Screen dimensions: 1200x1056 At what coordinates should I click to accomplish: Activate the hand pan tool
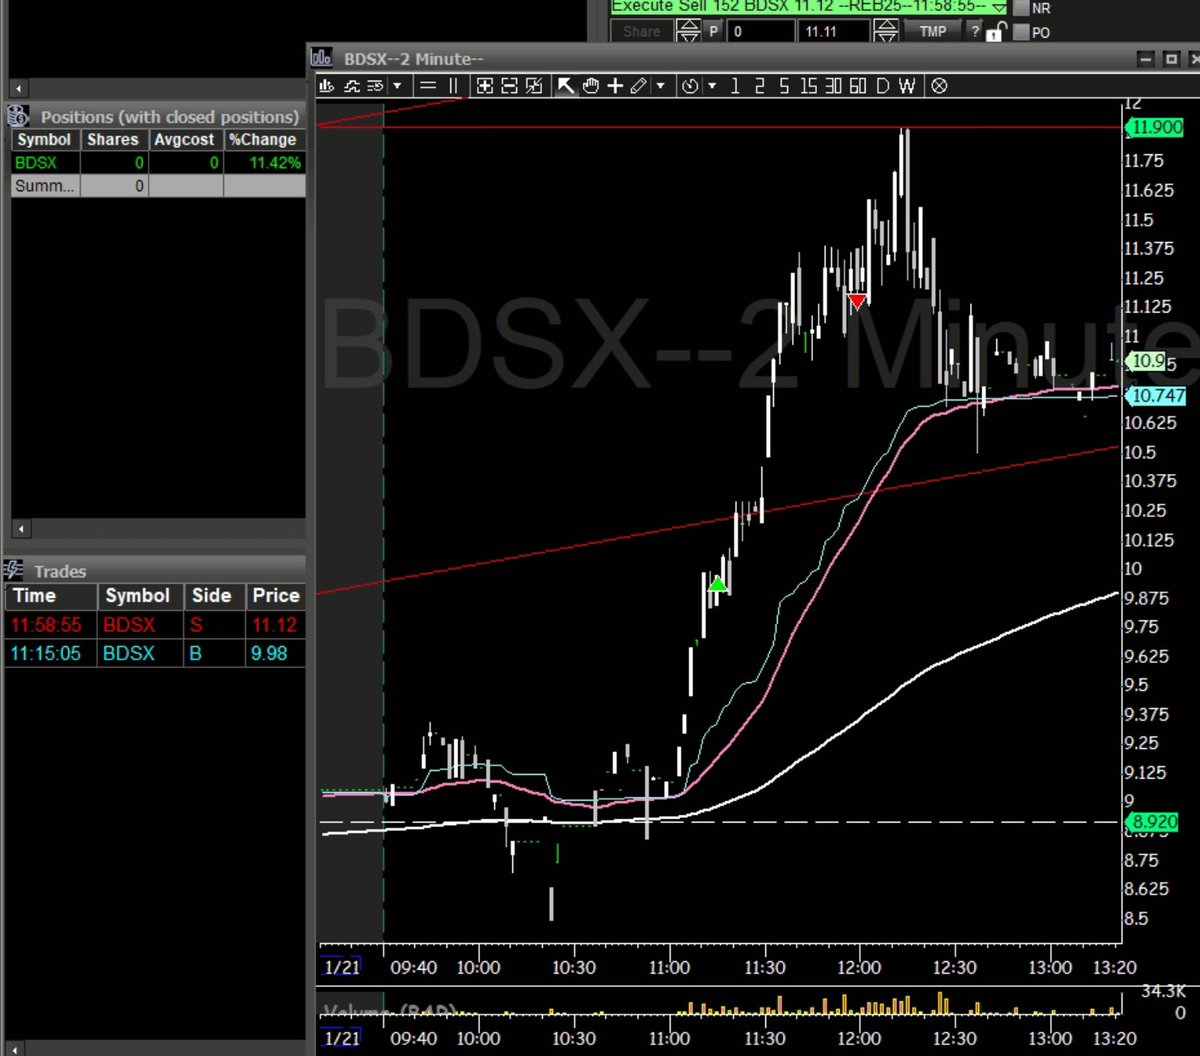pos(590,86)
